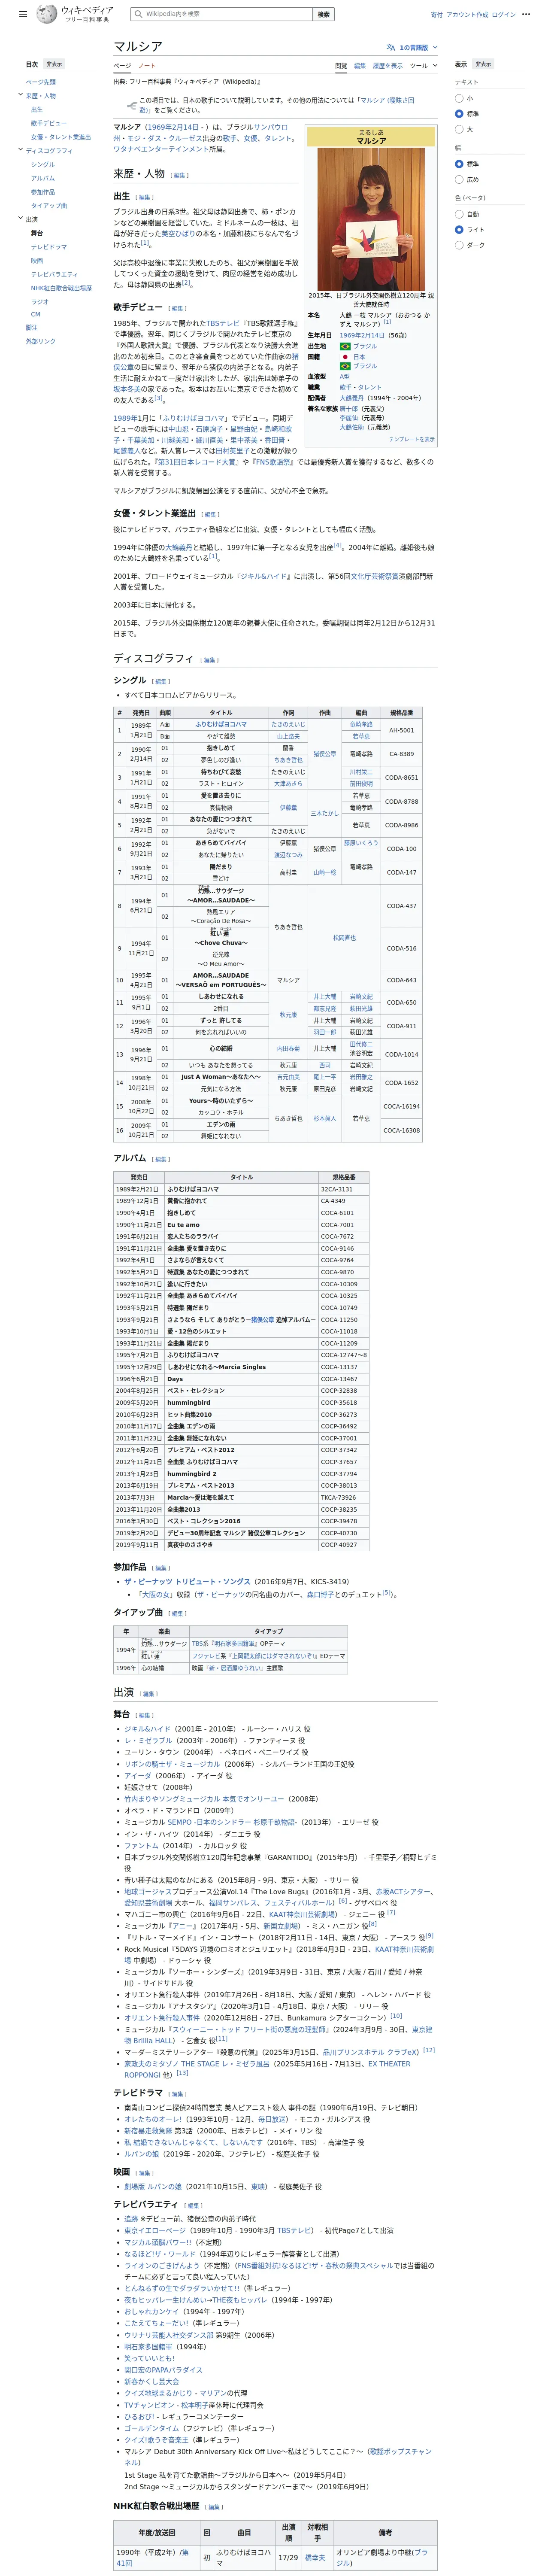Viewport: 551px width, 2576px height.
Task: Open the Marcia portrait photo in infobox
Action: 371,219
